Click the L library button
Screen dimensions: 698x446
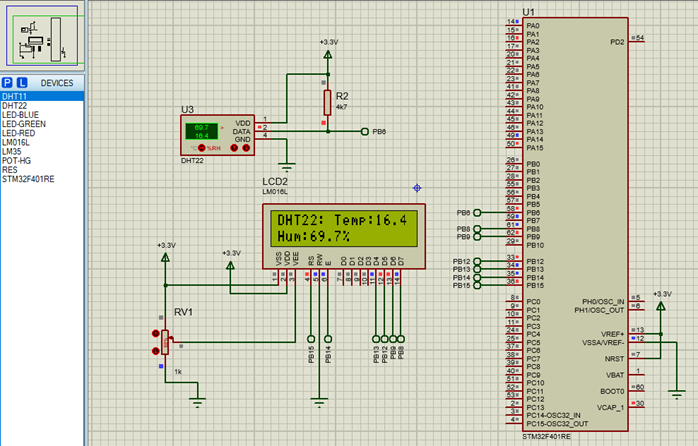coord(20,83)
